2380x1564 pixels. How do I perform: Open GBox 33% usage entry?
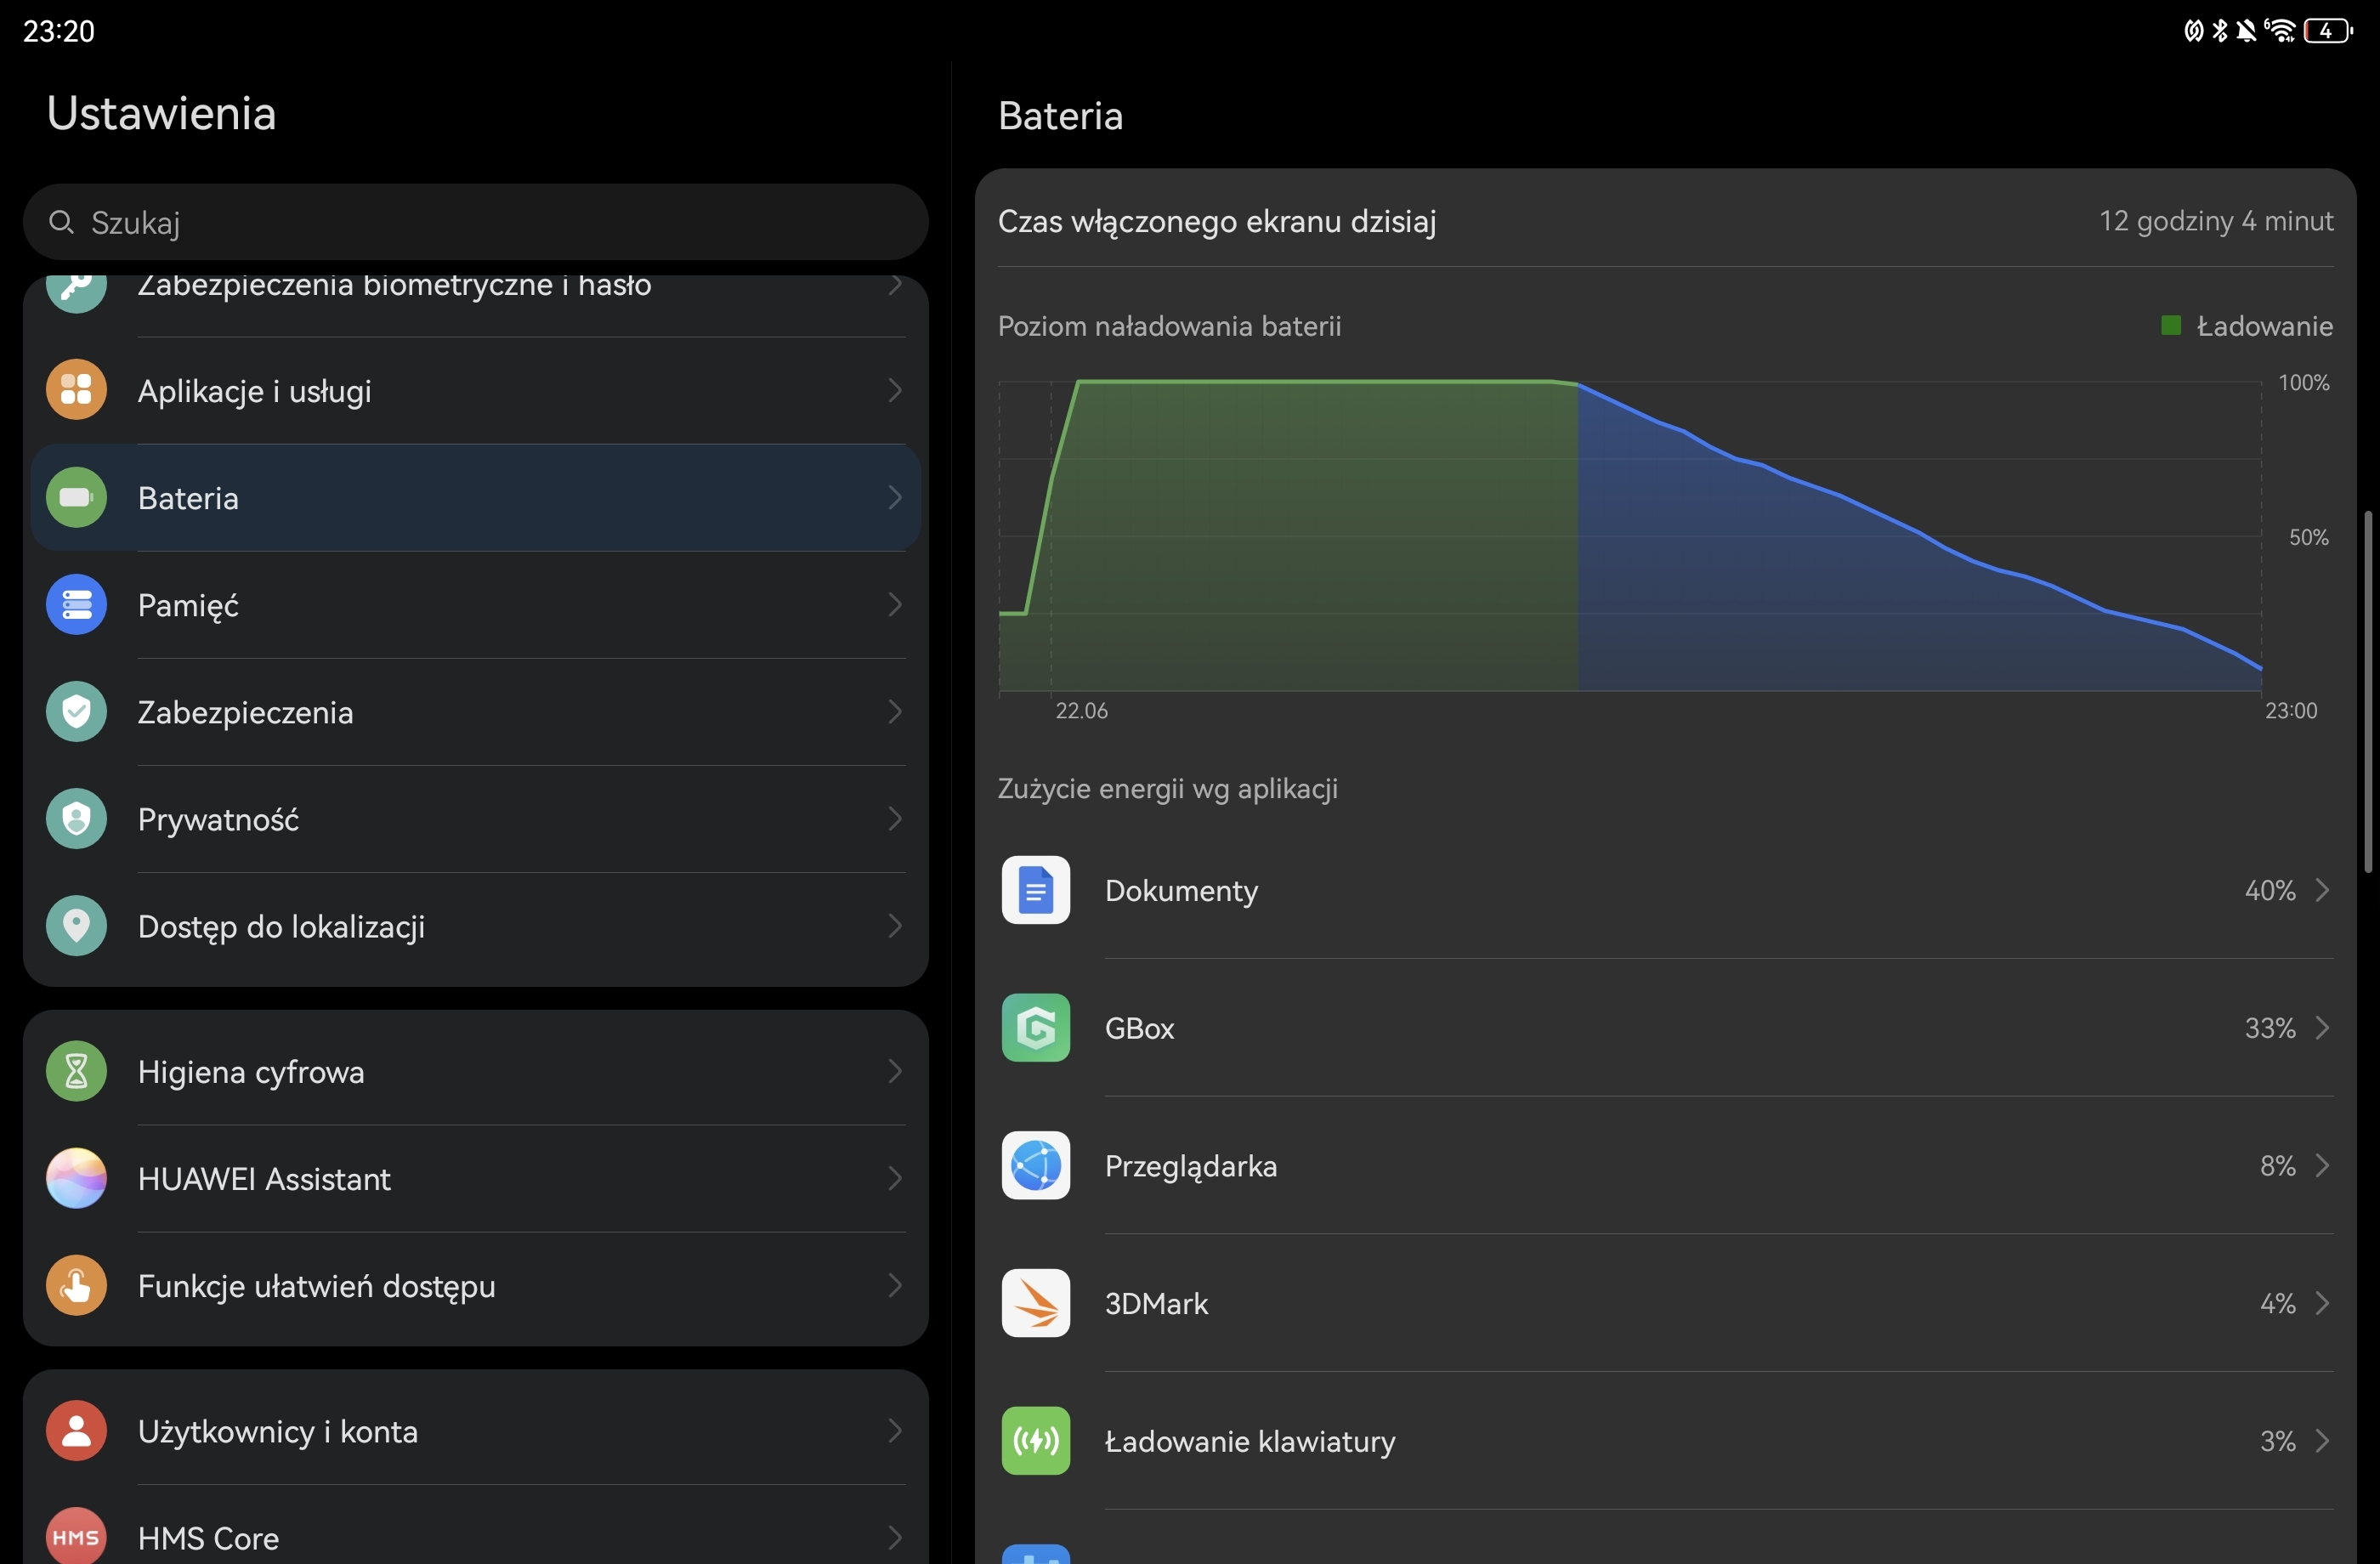coord(1665,1027)
